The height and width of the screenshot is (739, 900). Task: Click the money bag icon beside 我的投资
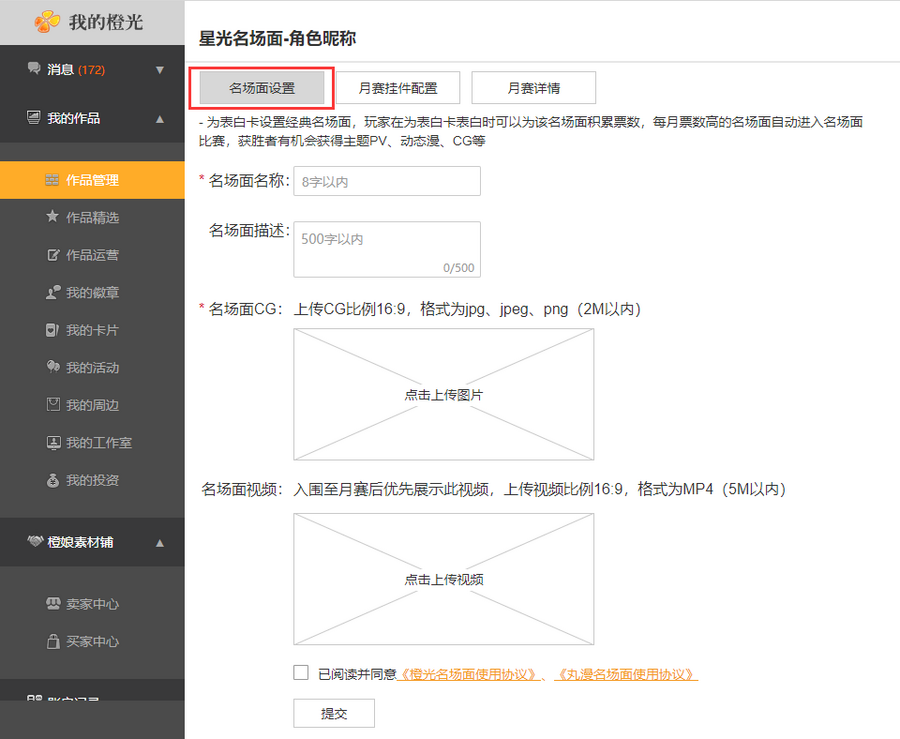pos(53,480)
